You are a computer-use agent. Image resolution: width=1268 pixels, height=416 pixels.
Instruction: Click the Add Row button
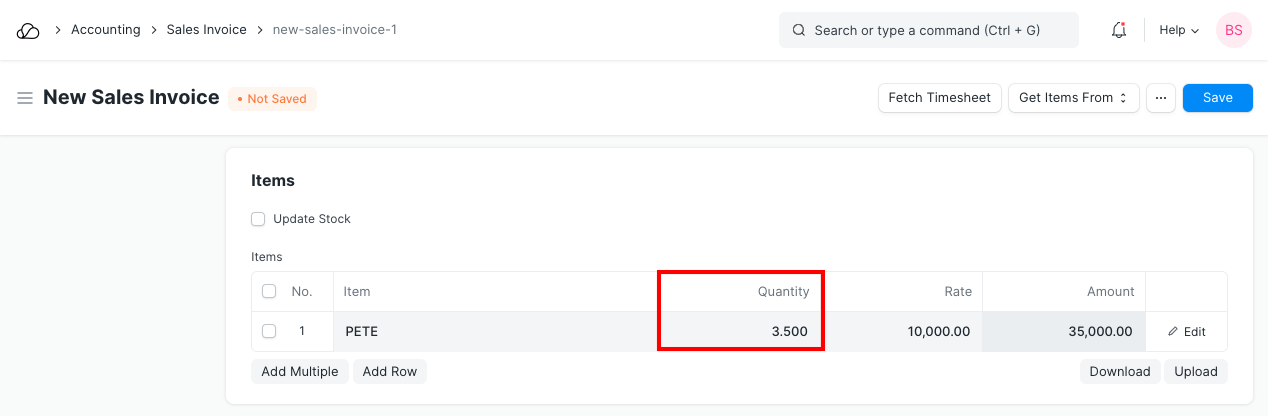coord(389,371)
